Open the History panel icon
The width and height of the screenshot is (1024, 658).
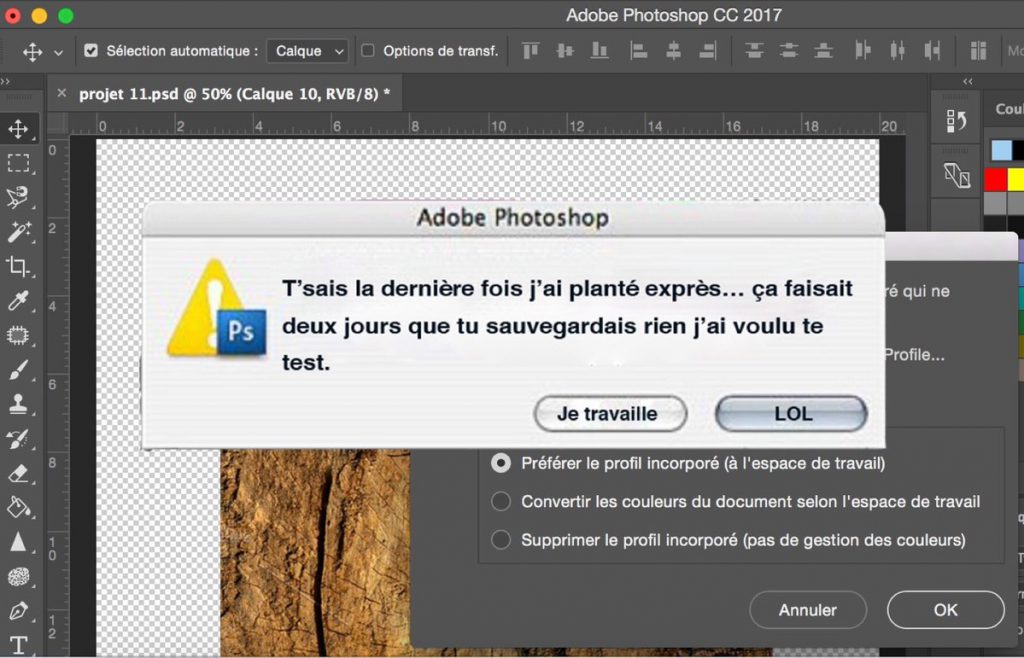956,121
